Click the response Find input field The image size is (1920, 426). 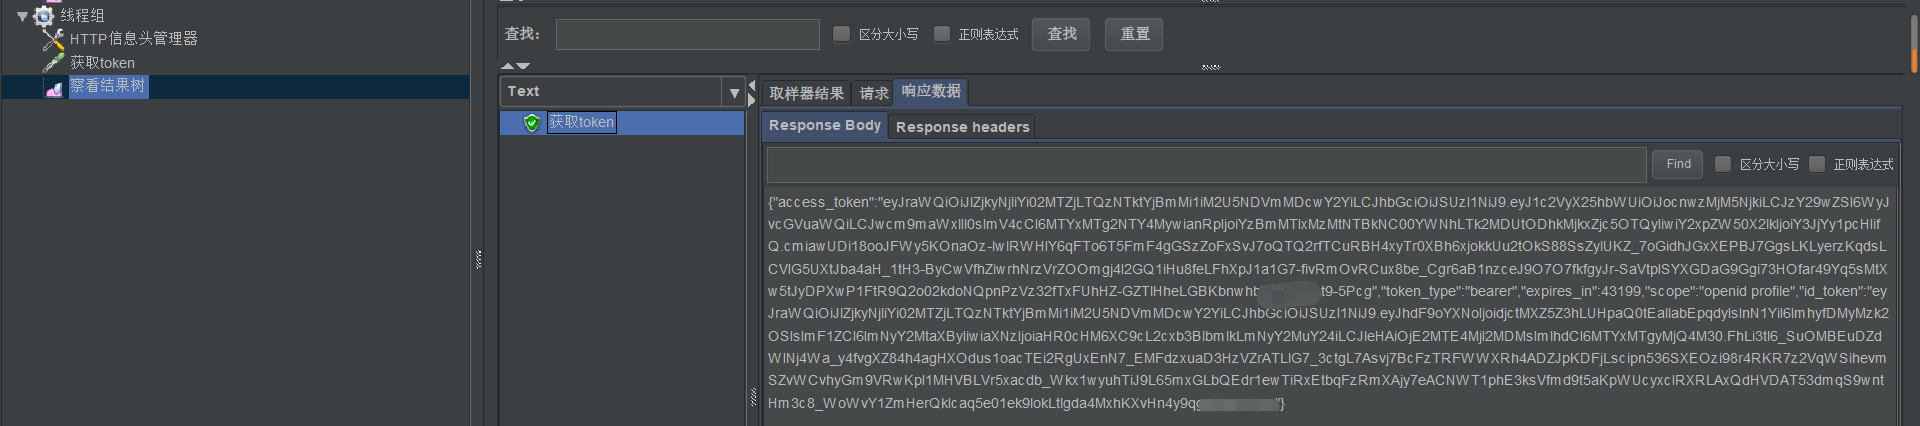point(1206,164)
